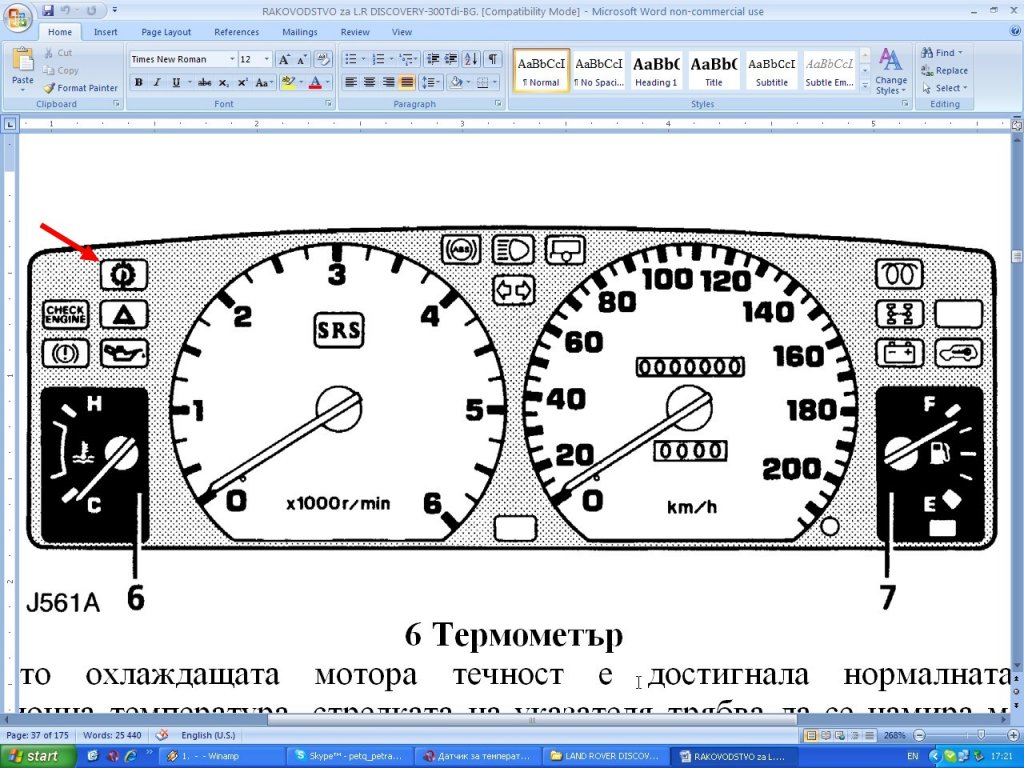The width and height of the screenshot is (1024, 768).
Task: Toggle Justify text alignment
Action: point(407,83)
